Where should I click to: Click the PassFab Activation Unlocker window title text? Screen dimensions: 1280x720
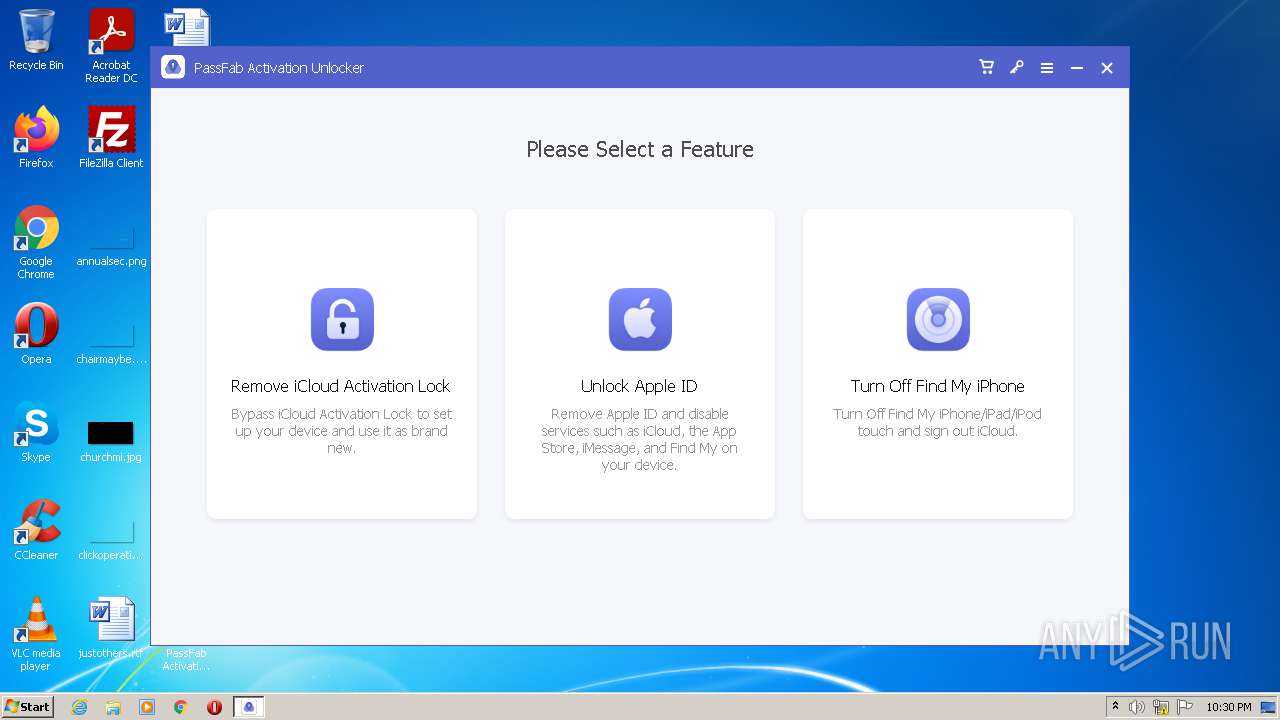pyautogui.click(x=279, y=68)
